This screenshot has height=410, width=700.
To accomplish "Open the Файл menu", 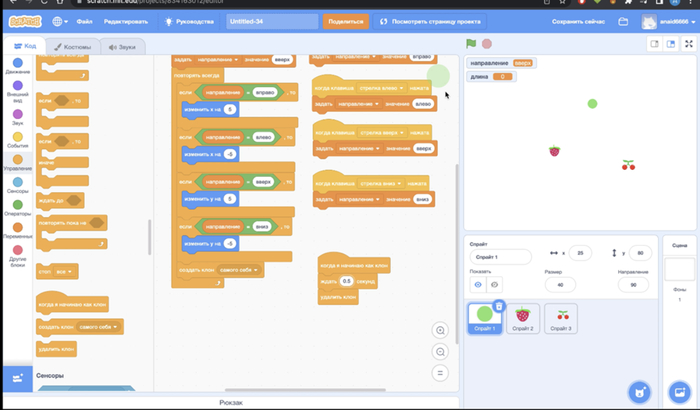I will tap(85, 21).
